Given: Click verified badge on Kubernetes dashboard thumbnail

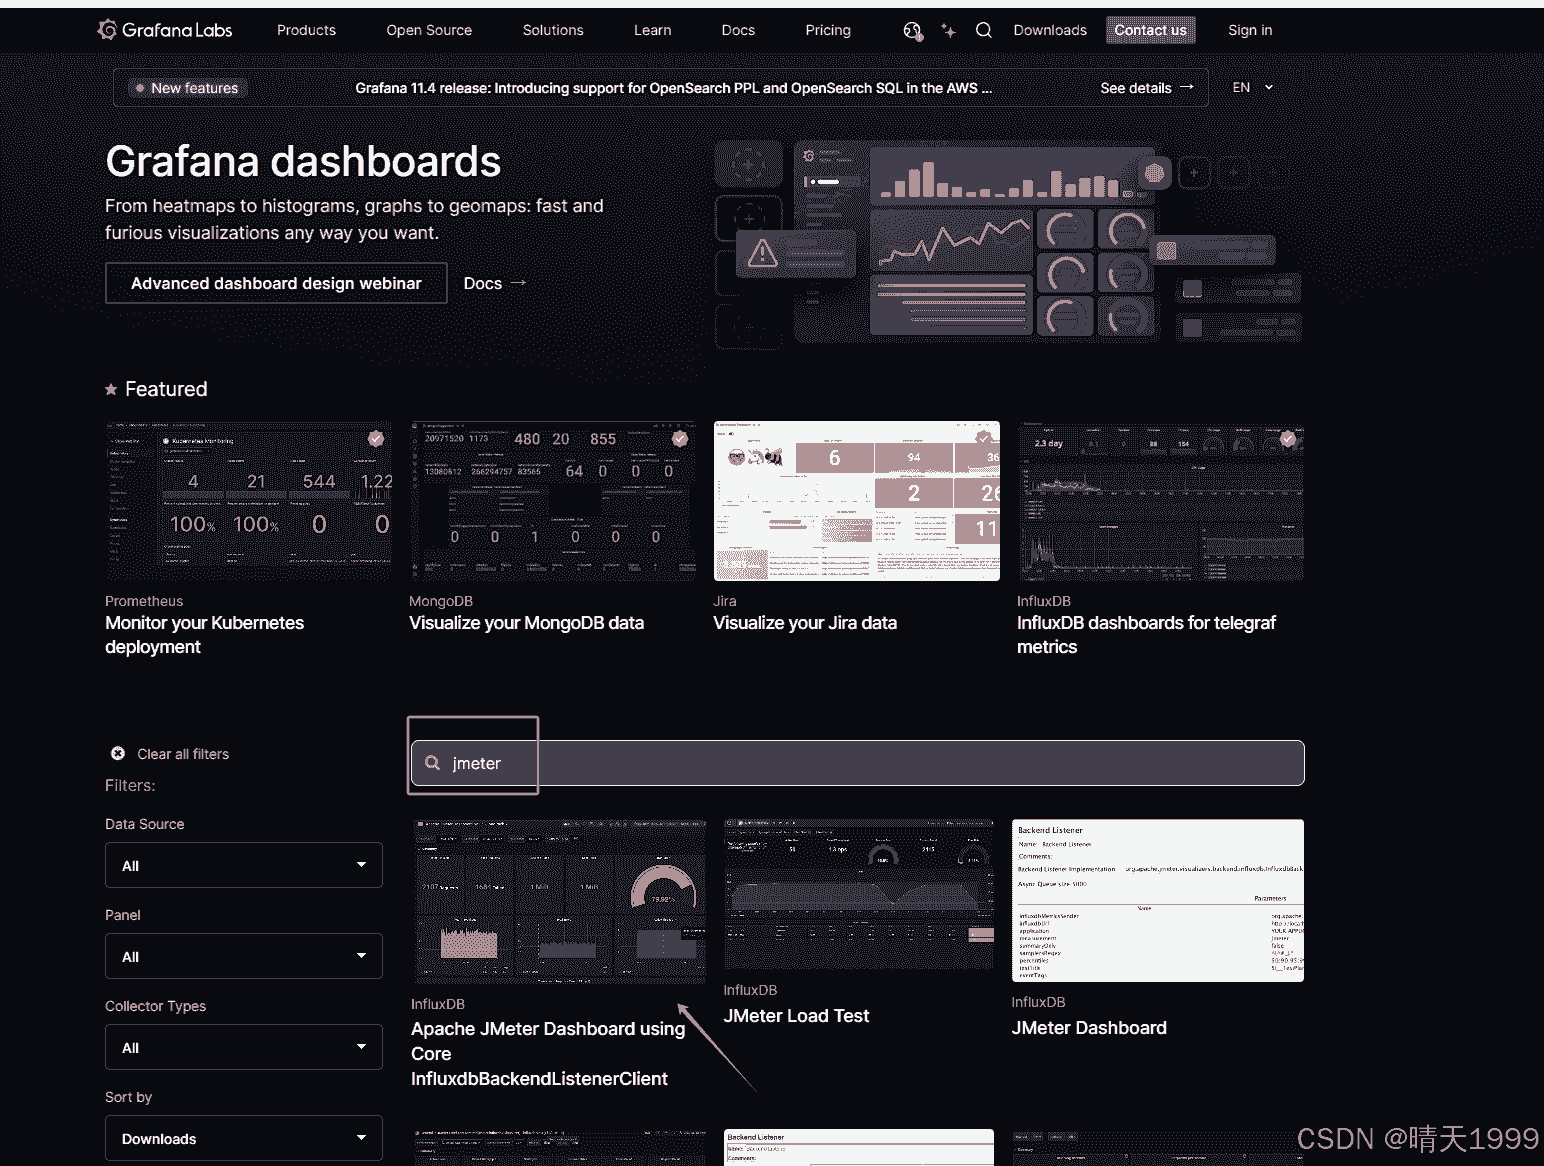Looking at the screenshot, I should coord(376,438).
